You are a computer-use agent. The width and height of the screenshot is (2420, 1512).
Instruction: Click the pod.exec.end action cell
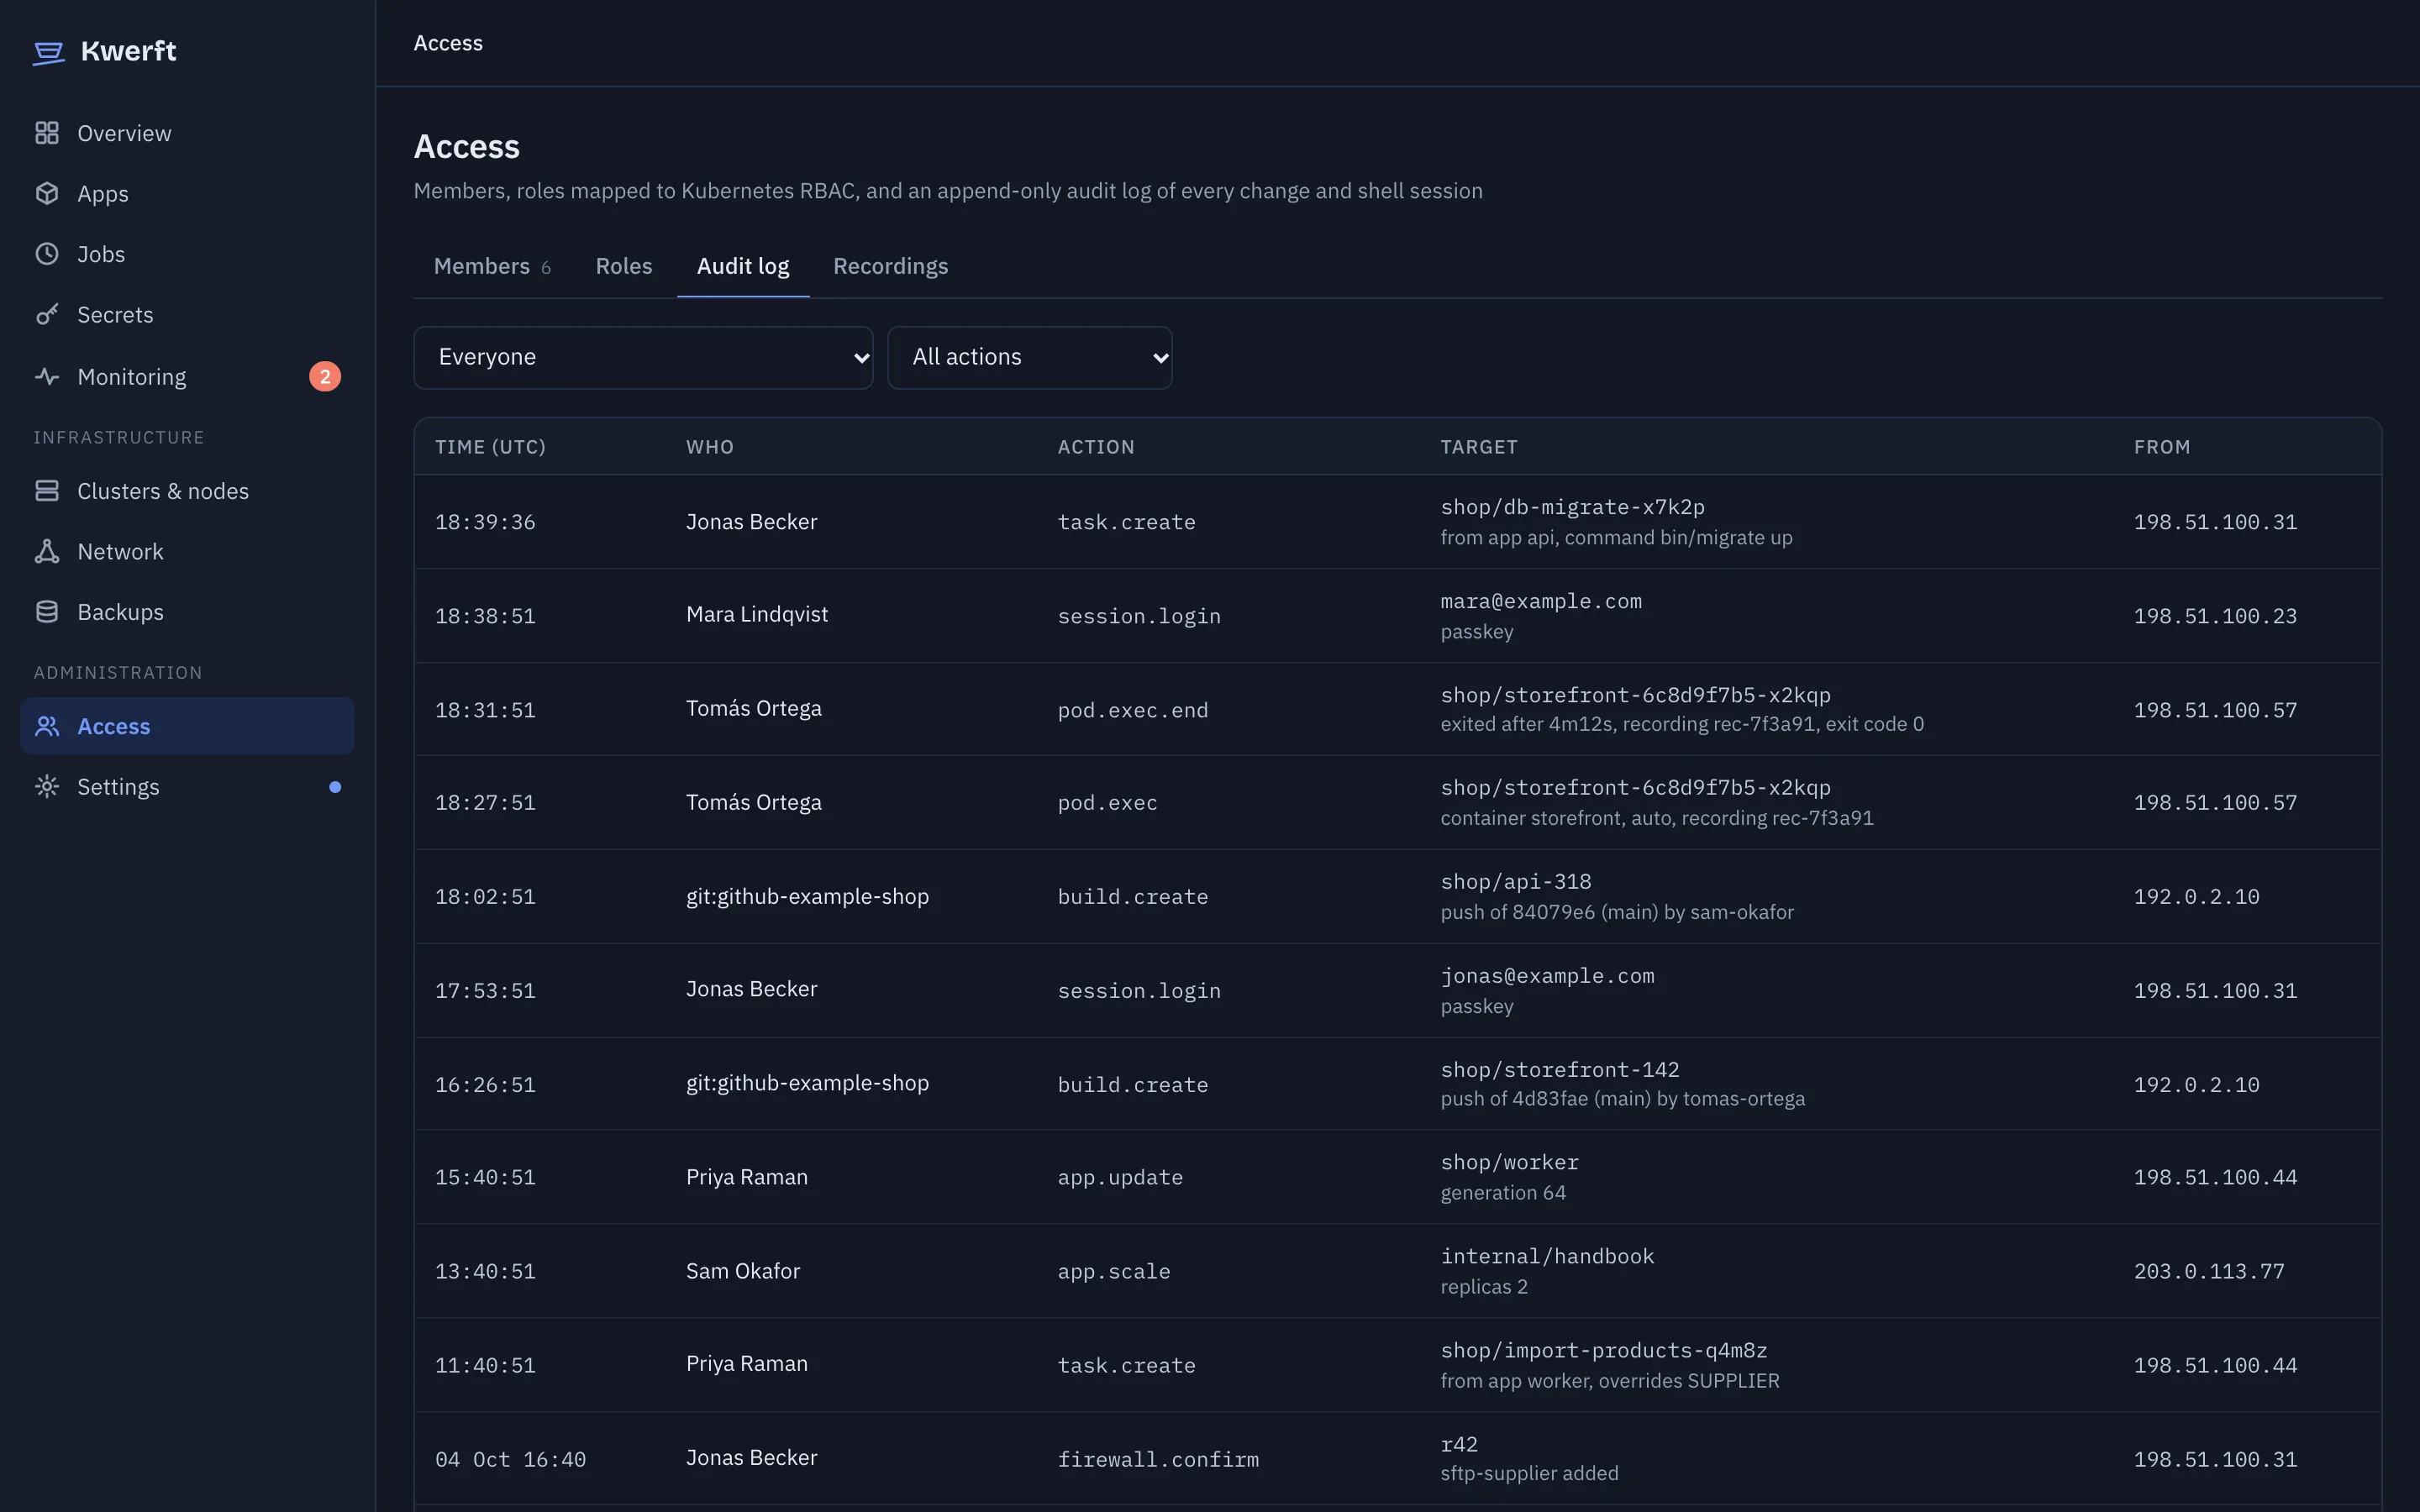[1133, 710]
